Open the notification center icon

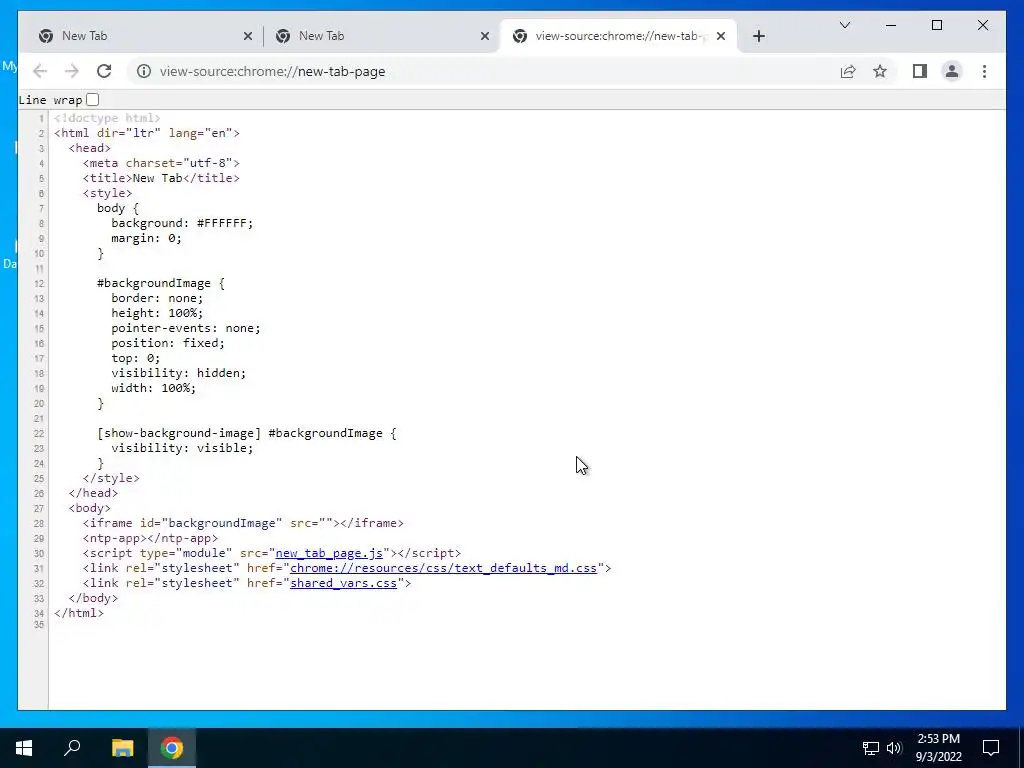(991, 748)
